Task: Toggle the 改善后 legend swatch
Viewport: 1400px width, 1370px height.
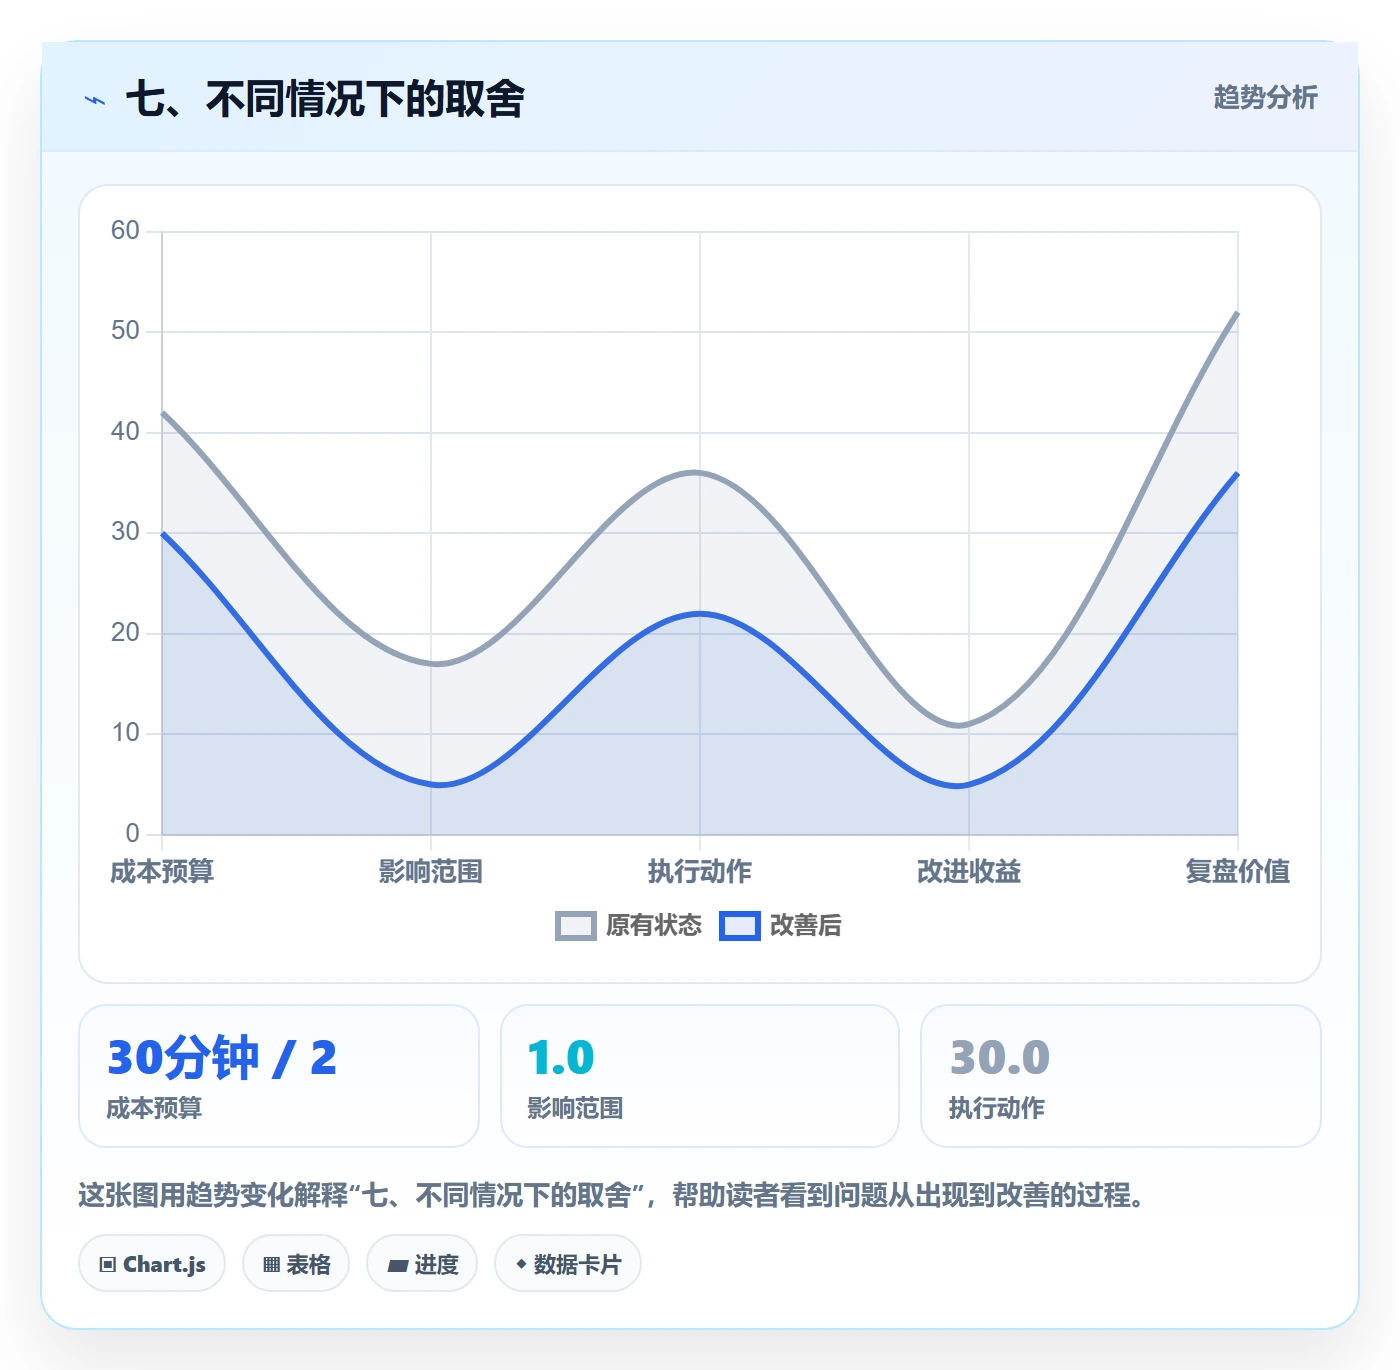Action: [x=740, y=926]
